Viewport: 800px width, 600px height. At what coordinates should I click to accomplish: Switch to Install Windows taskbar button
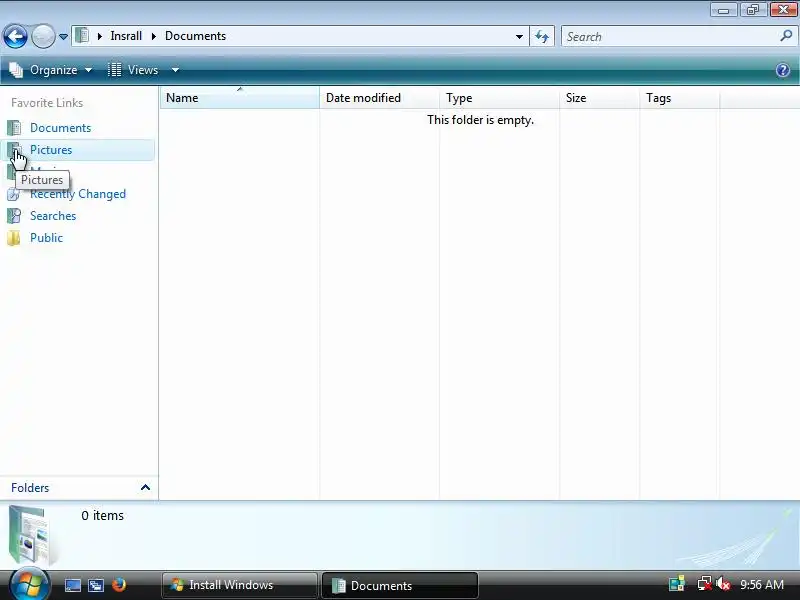point(239,585)
